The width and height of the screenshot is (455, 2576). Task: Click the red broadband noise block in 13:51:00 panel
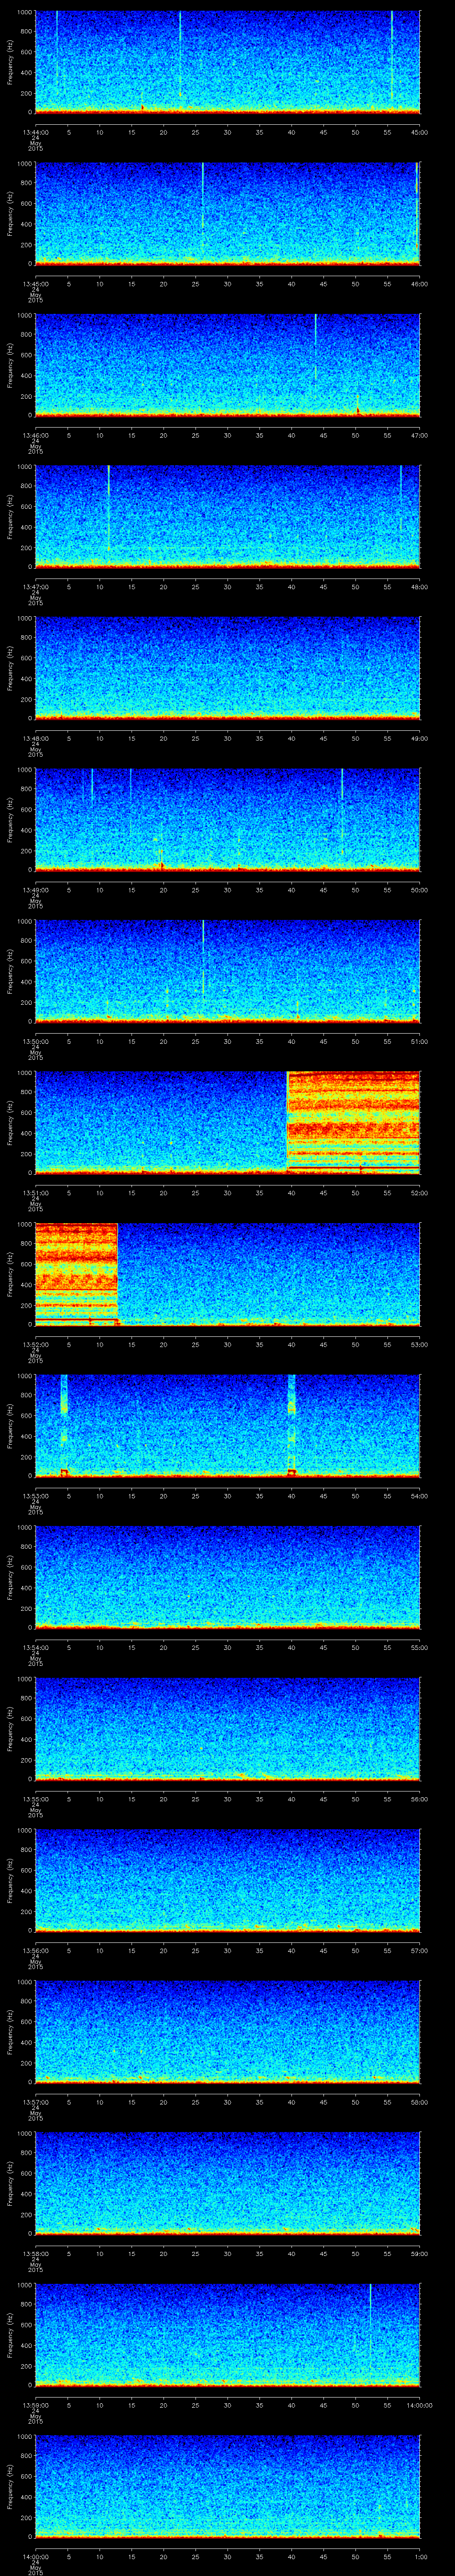click(x=353, y=1122)
